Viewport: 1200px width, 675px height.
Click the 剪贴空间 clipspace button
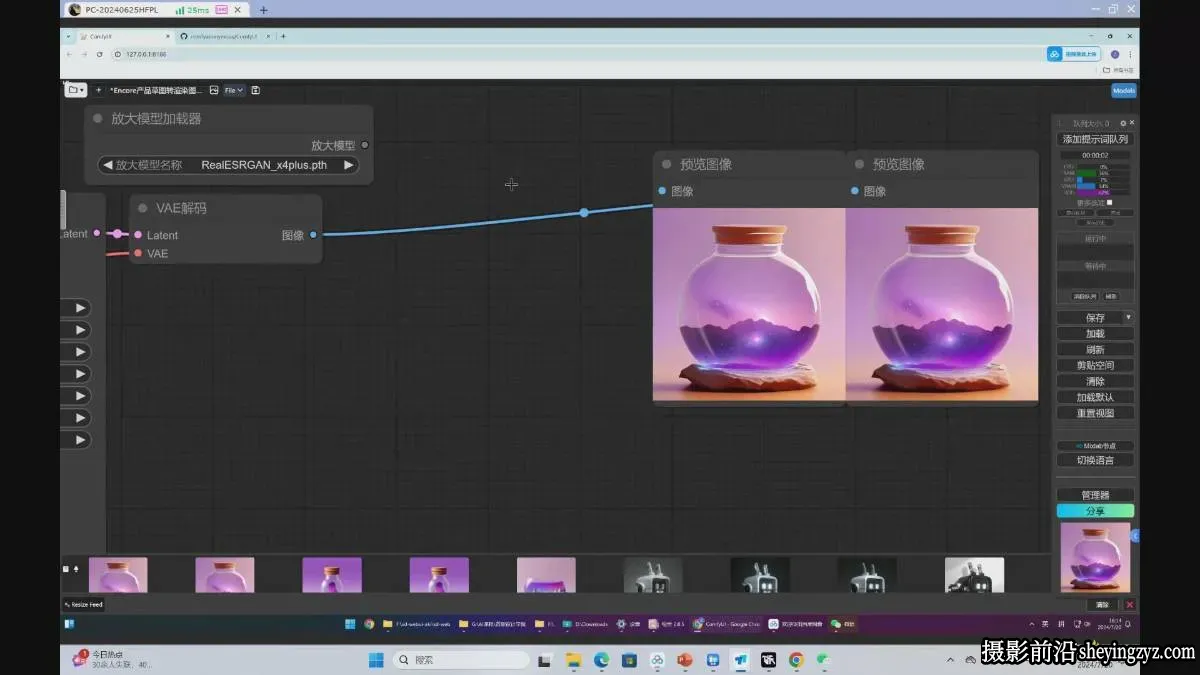[1095, 365]
